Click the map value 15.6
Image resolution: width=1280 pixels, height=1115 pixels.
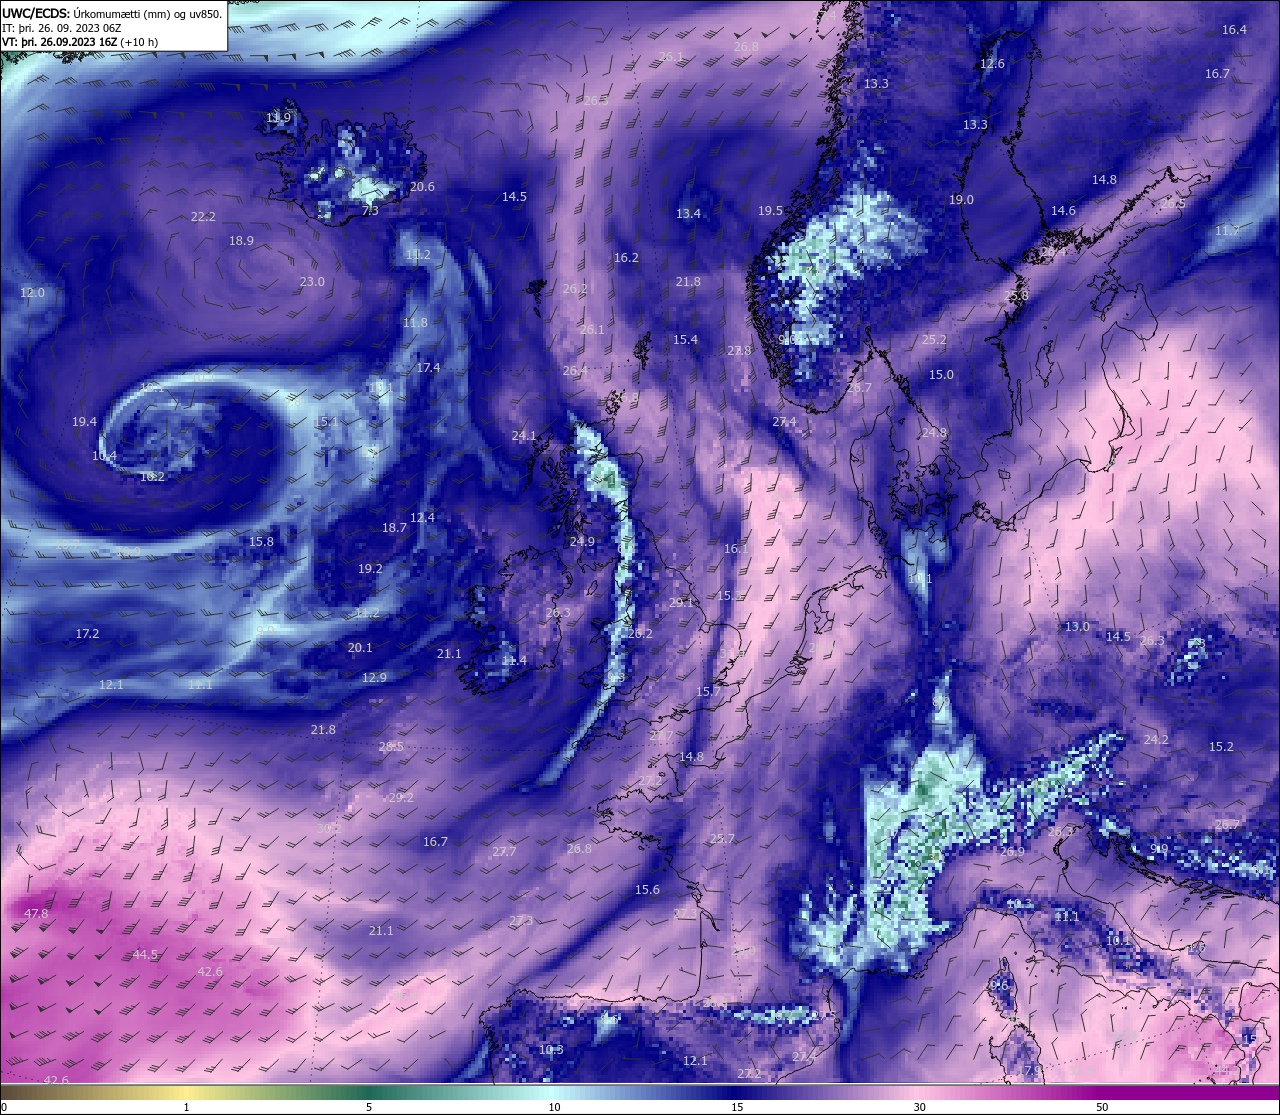coord(647,890)
